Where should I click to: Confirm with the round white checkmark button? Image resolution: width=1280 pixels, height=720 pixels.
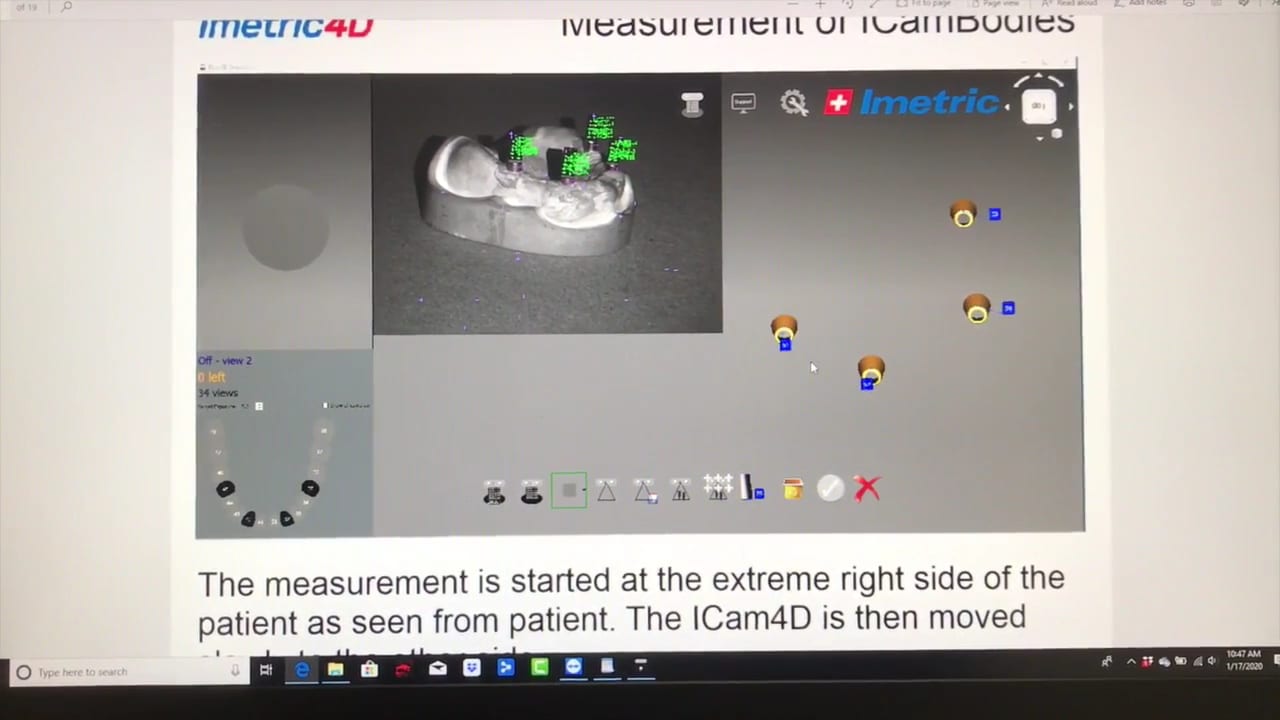(x=830, y=488)
